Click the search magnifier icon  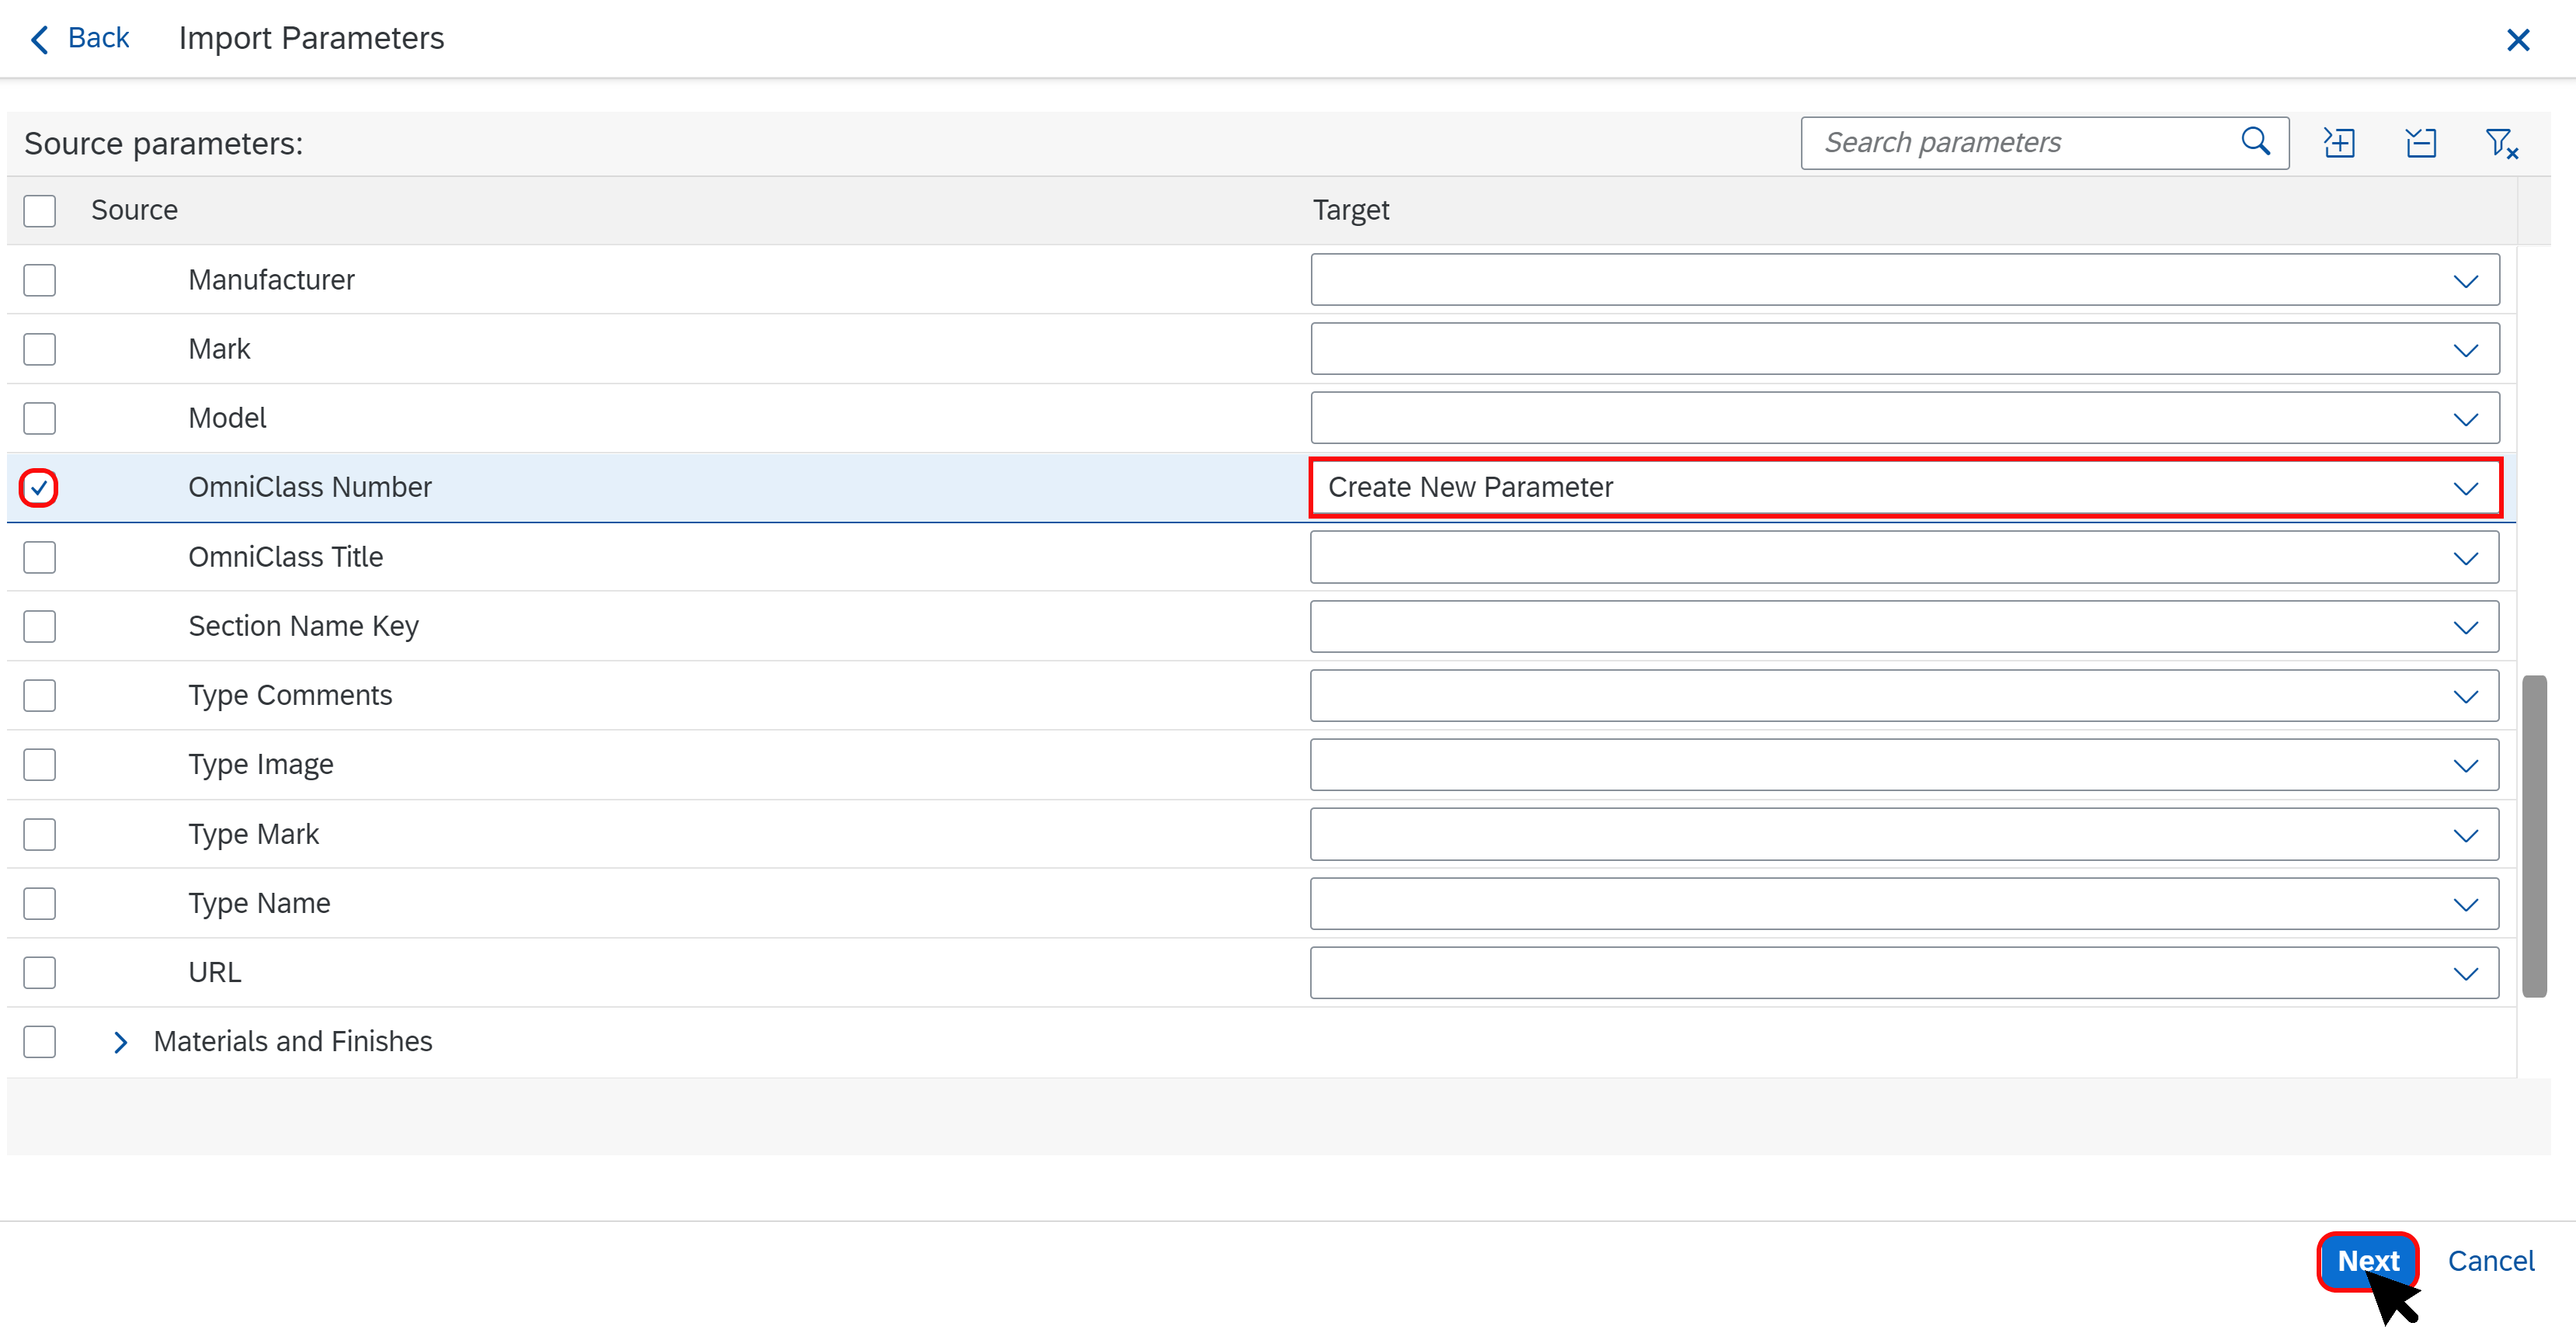coord(2255,142)
